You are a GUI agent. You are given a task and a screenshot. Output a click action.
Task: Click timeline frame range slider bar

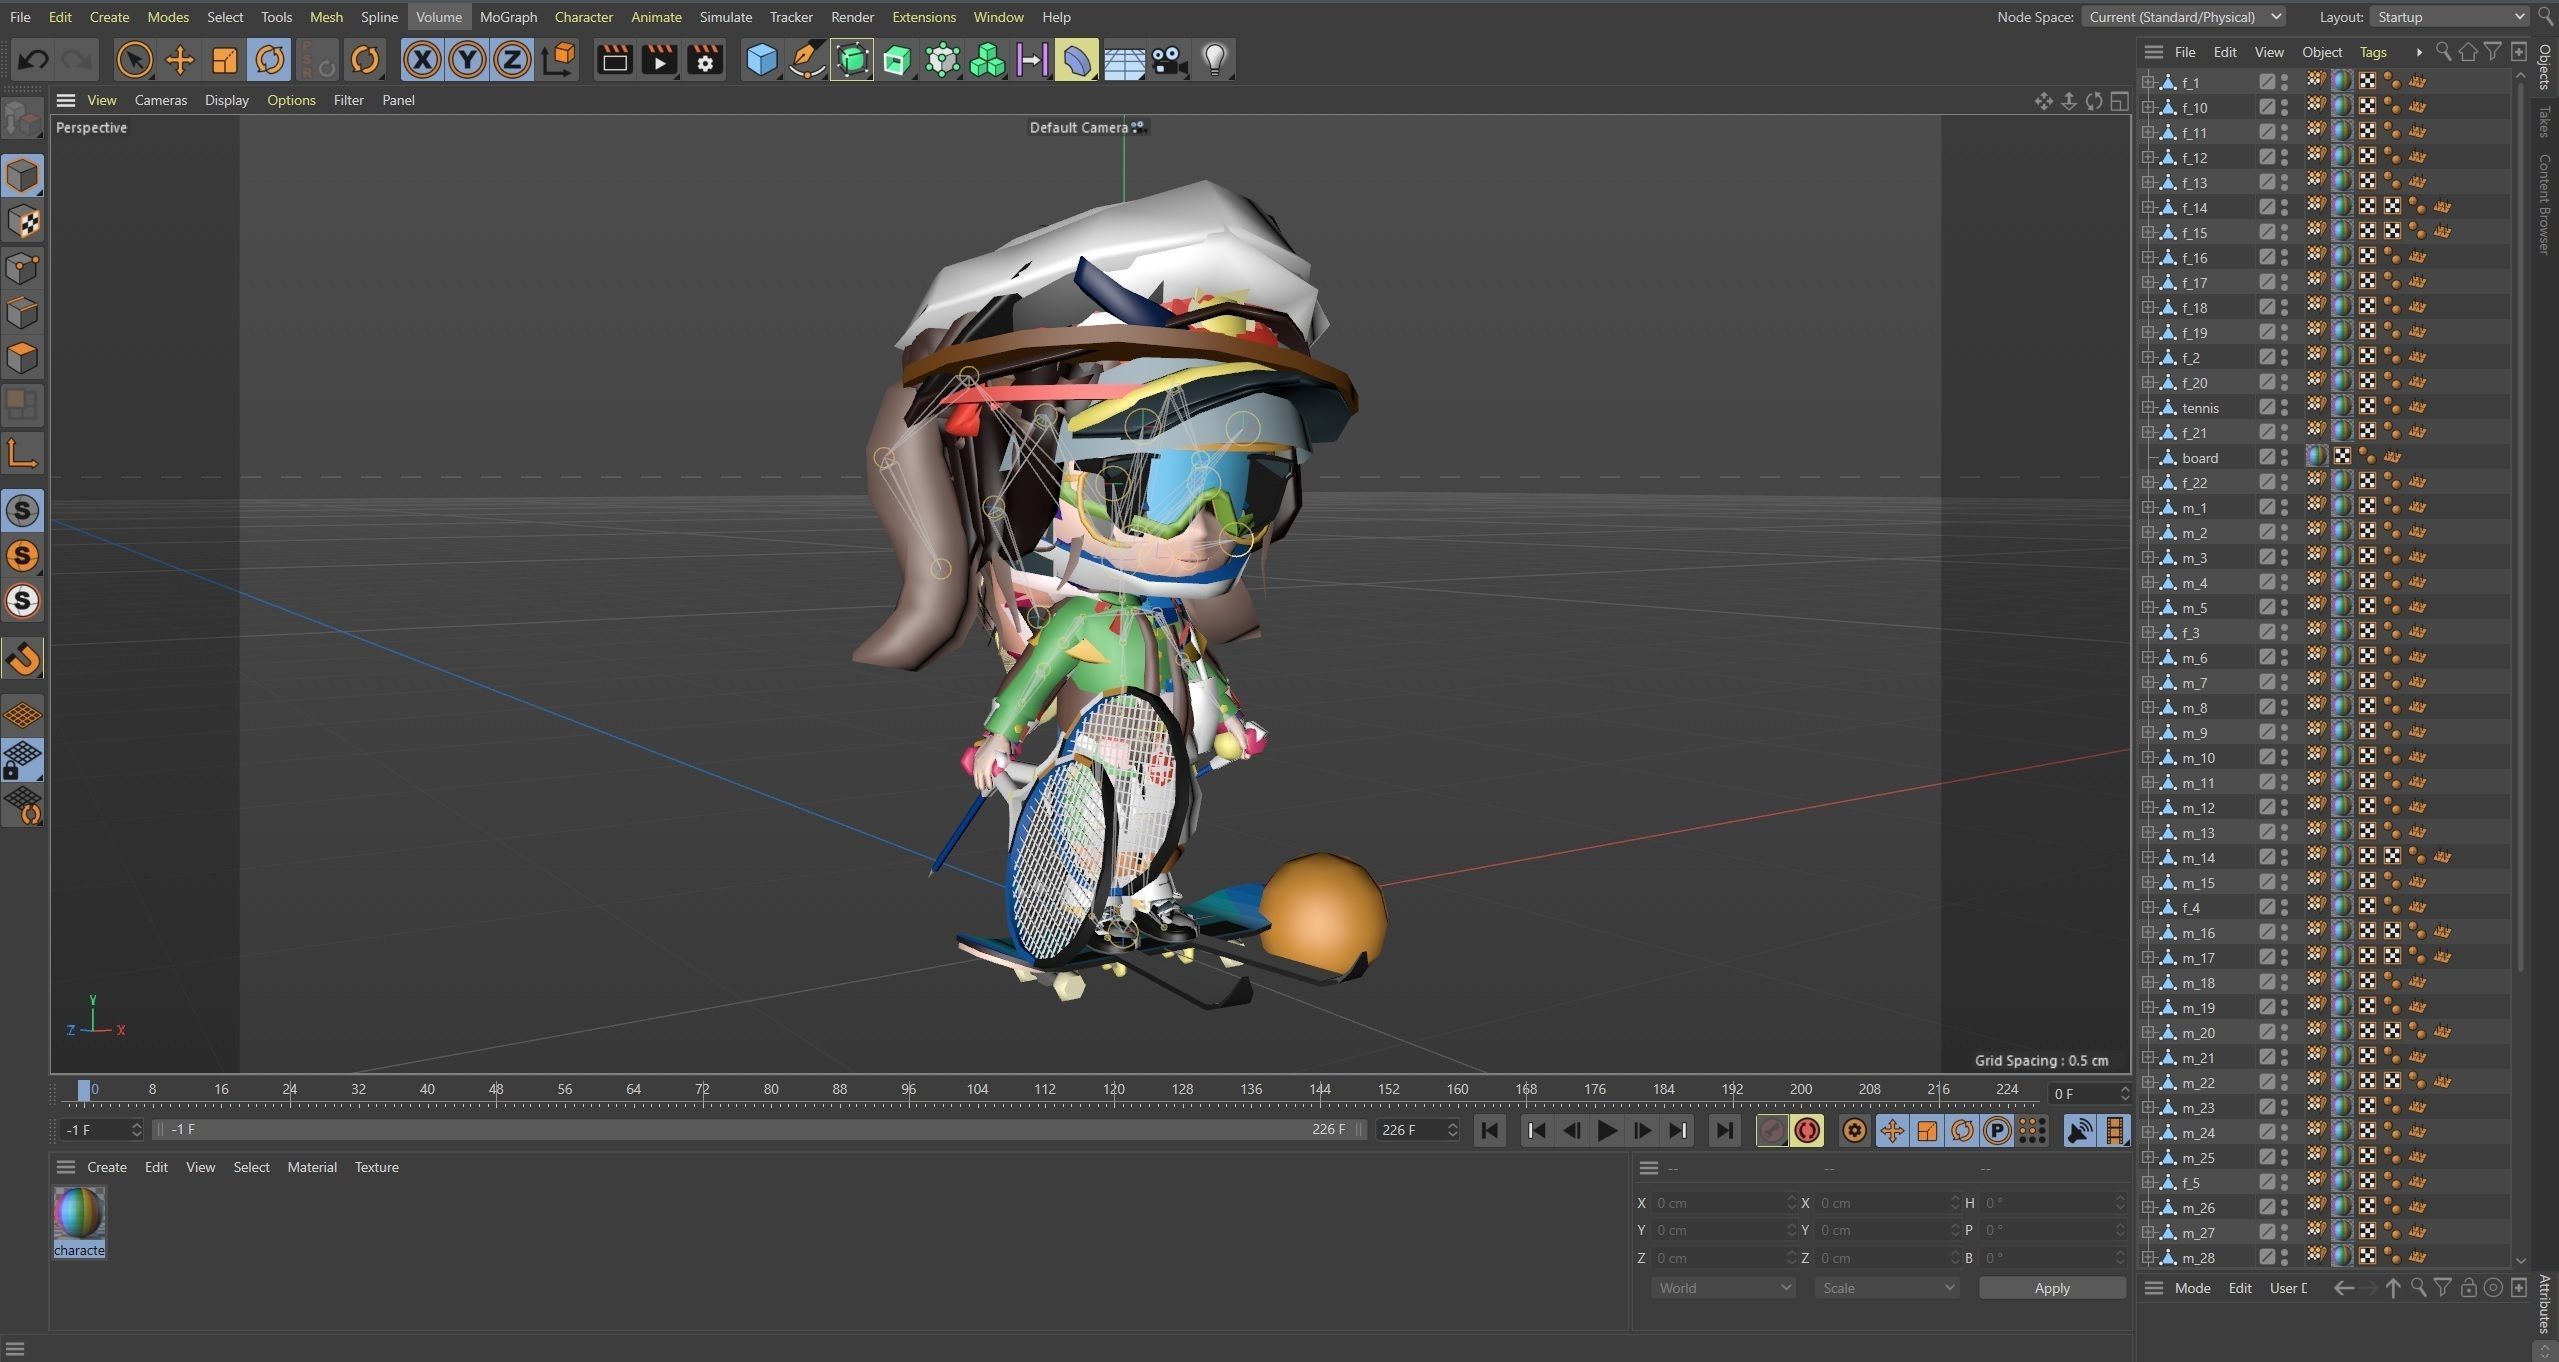tap(759, 1130)
